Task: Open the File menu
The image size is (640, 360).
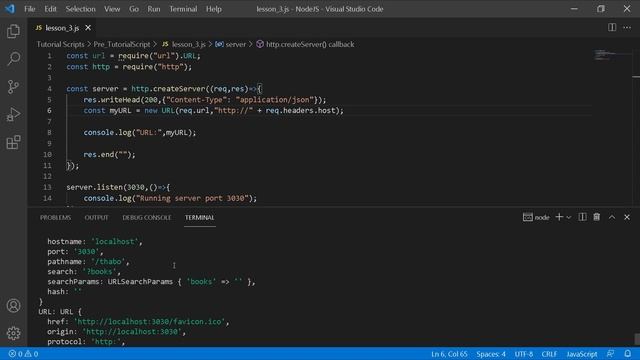Action: [30, 9]
